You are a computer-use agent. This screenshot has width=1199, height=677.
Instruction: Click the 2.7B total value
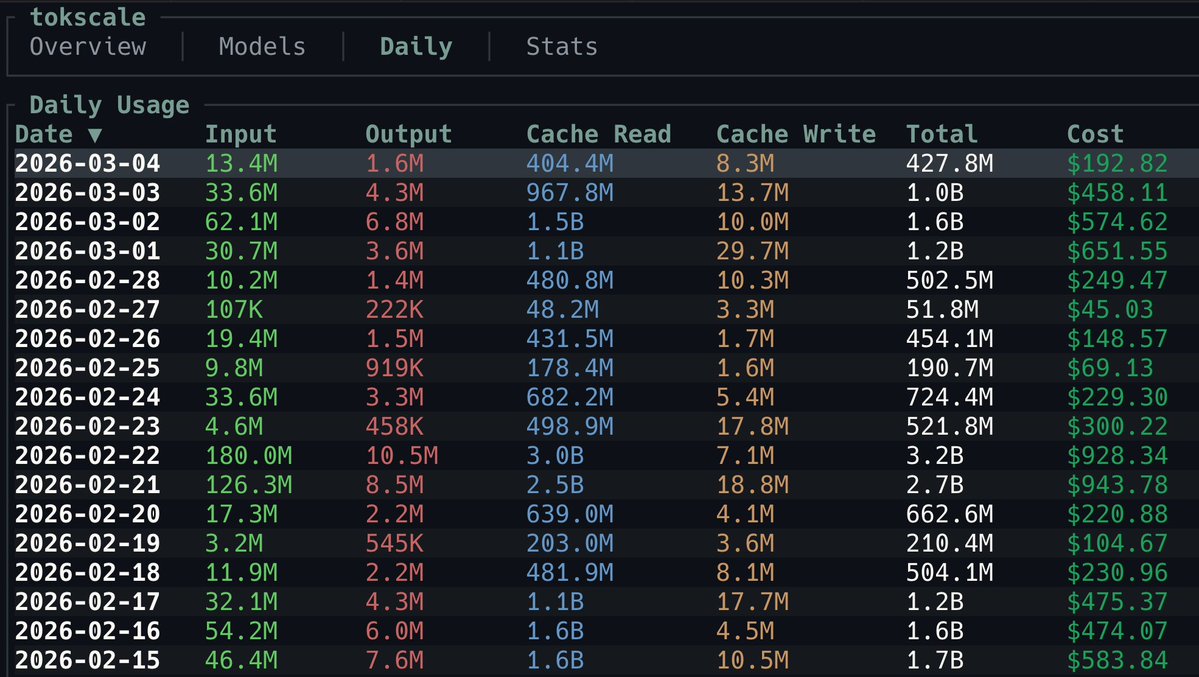(935, 485)
